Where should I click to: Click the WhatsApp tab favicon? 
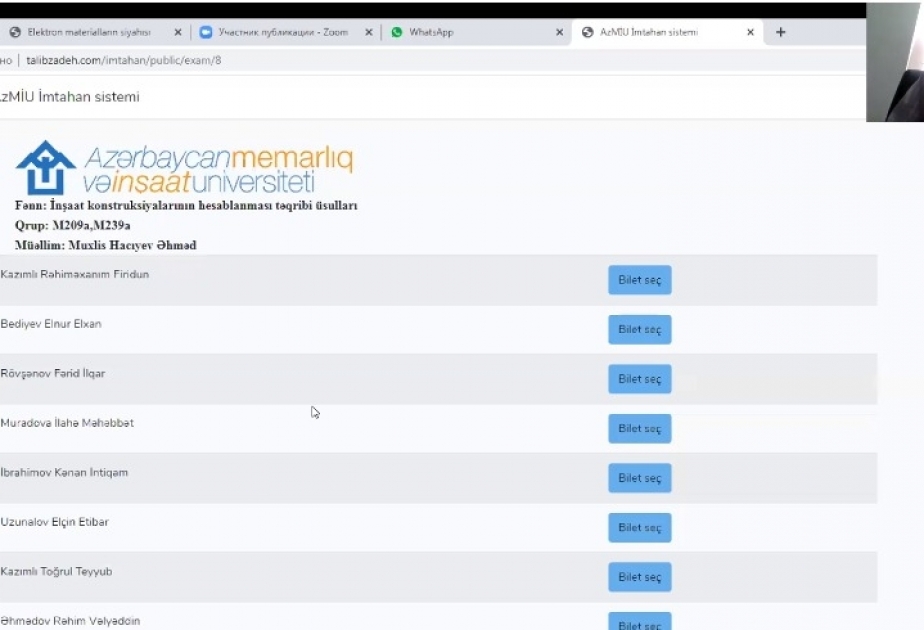click(397, 32)
